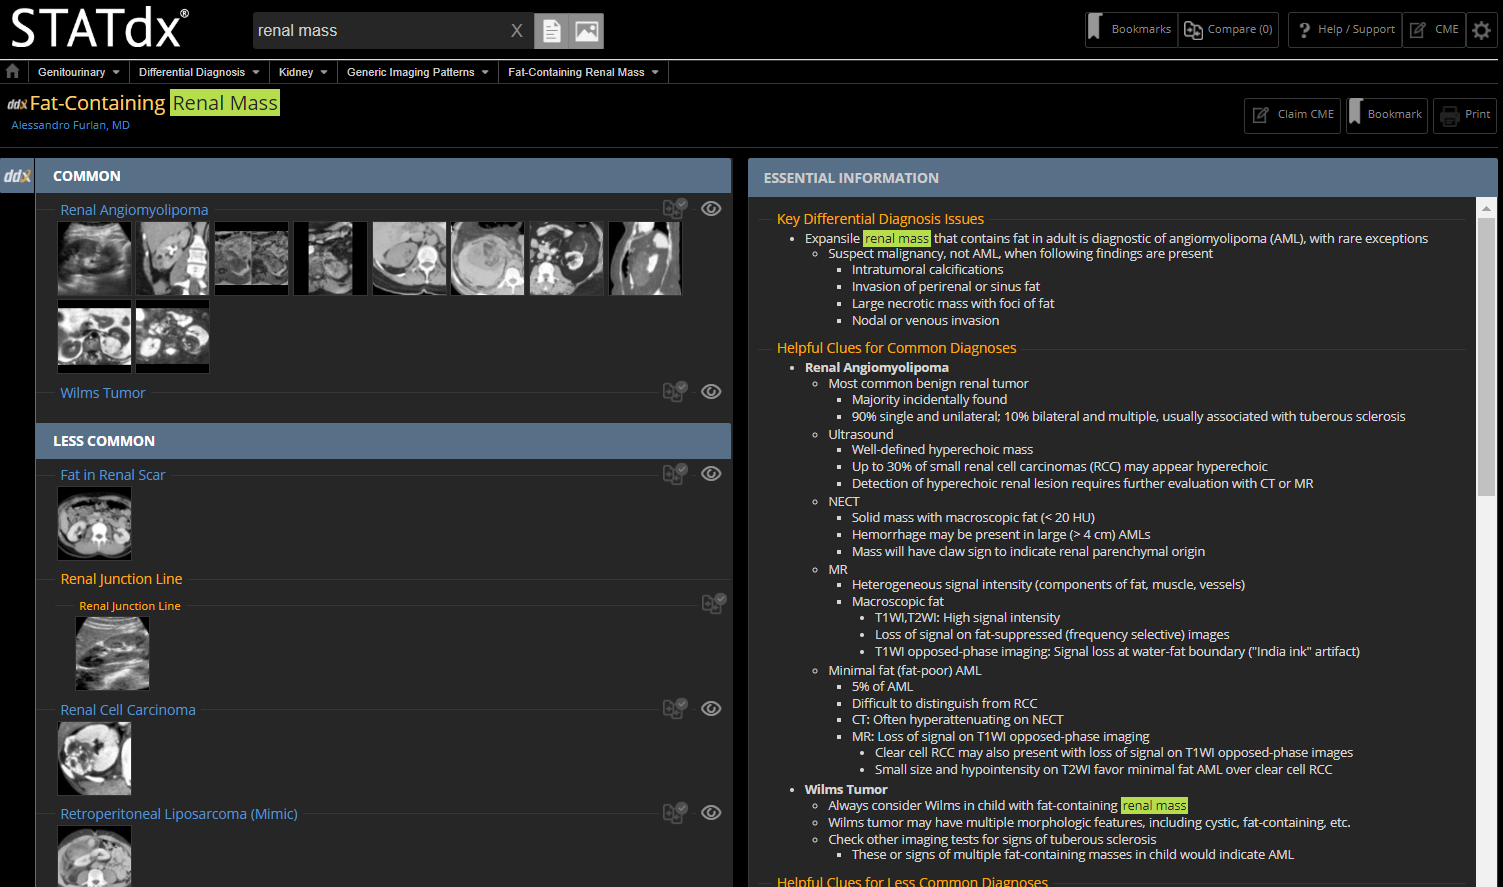
Task: Open first Renal Angiomyolipoma ultrasound thumbnail
Action: (95, 258)
